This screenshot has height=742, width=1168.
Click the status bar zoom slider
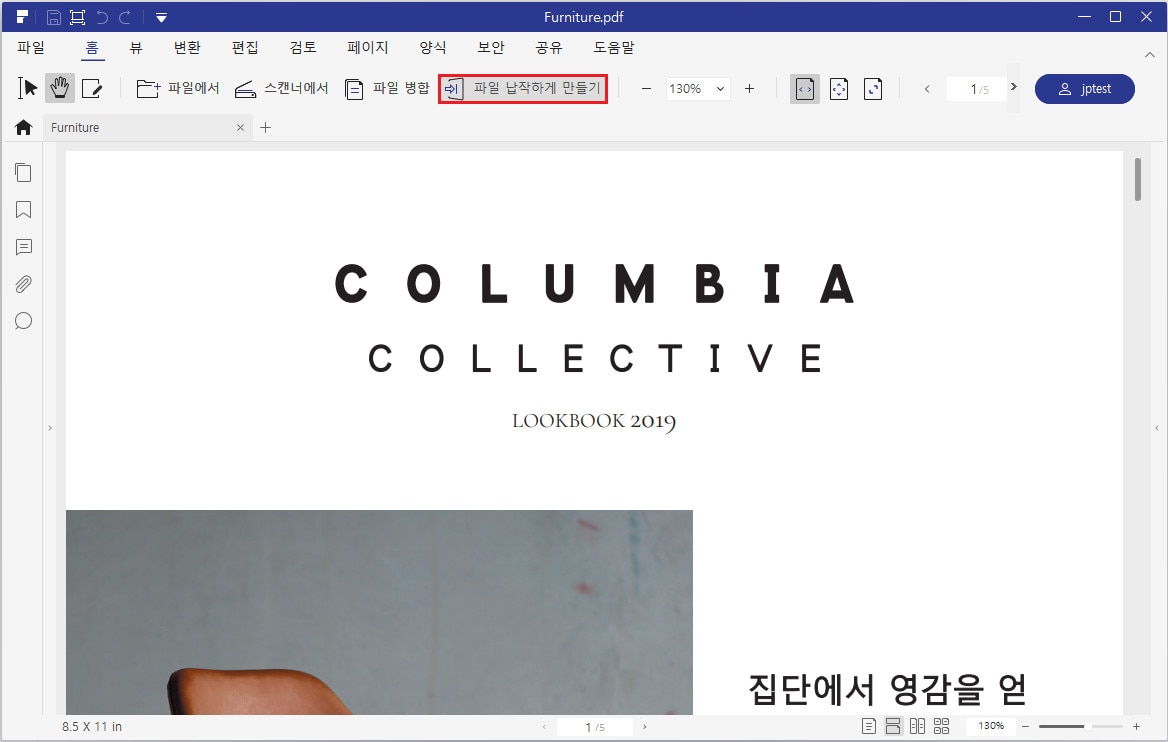tap(1081, 726)
